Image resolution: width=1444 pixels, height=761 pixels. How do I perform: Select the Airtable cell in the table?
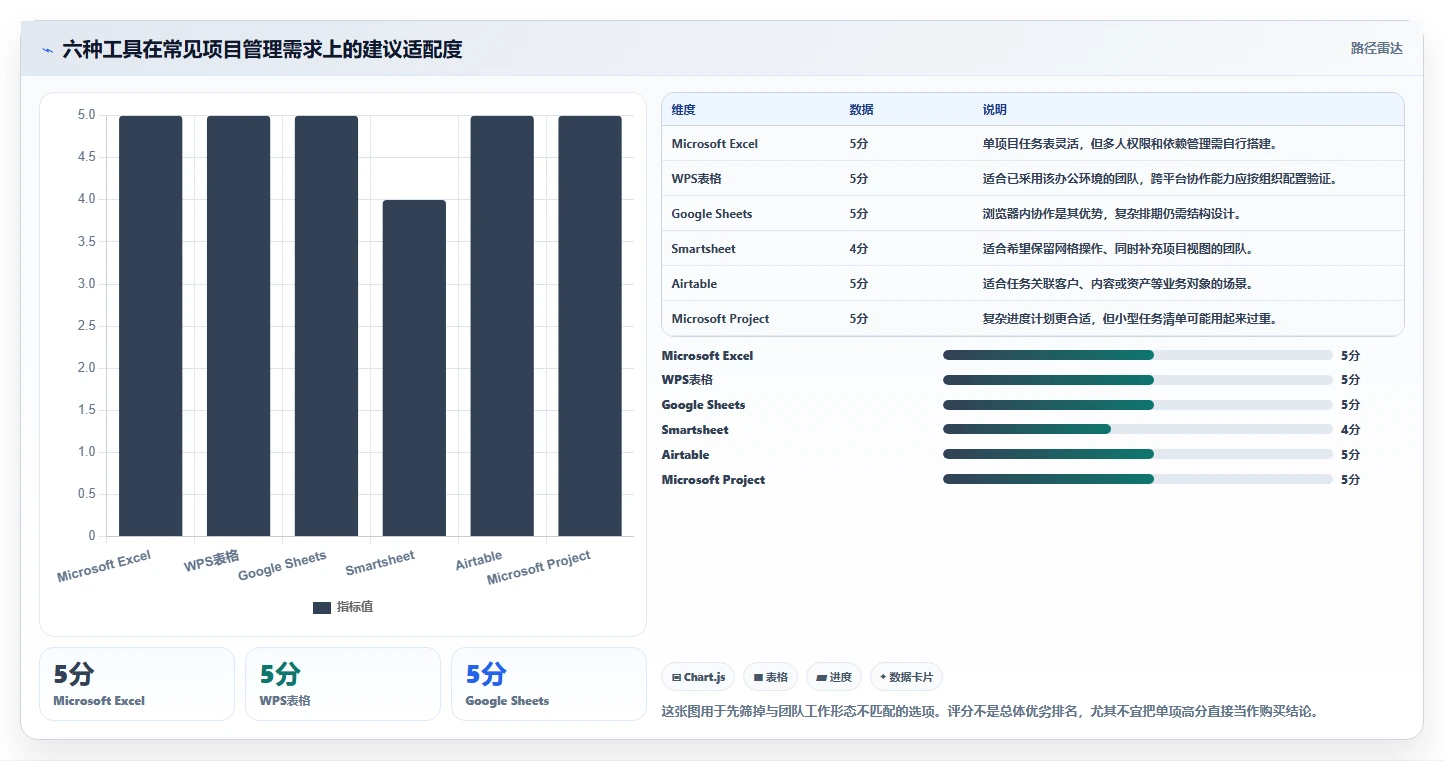(695, 284)
